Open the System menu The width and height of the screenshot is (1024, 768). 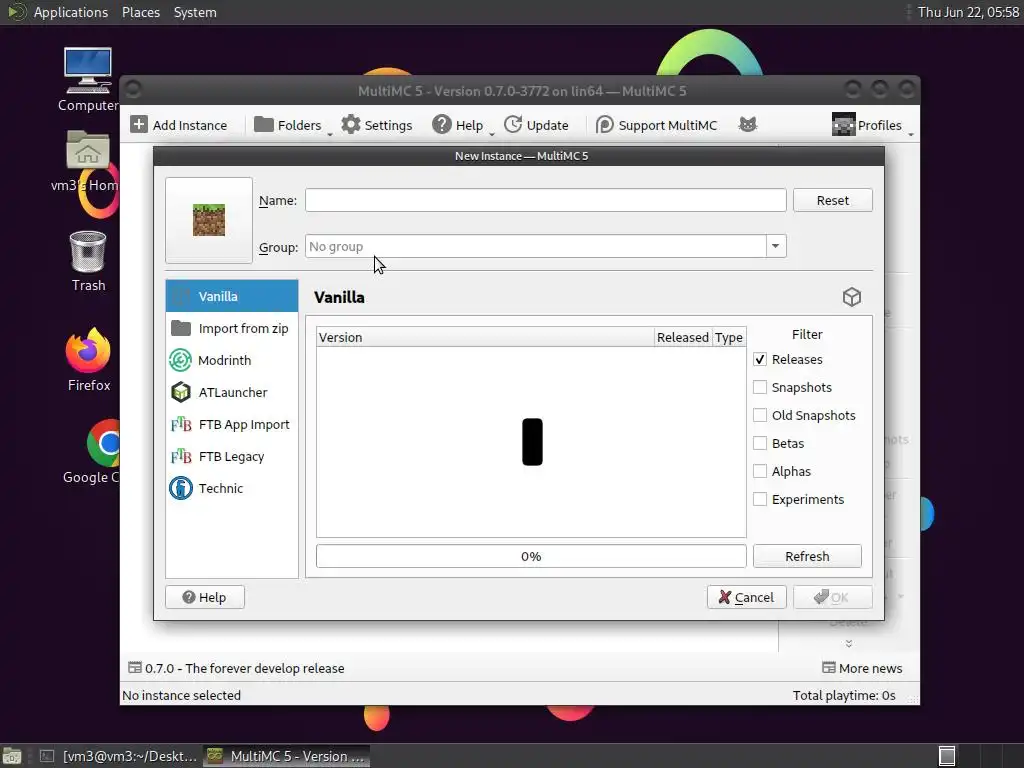[x=195, y=12]
